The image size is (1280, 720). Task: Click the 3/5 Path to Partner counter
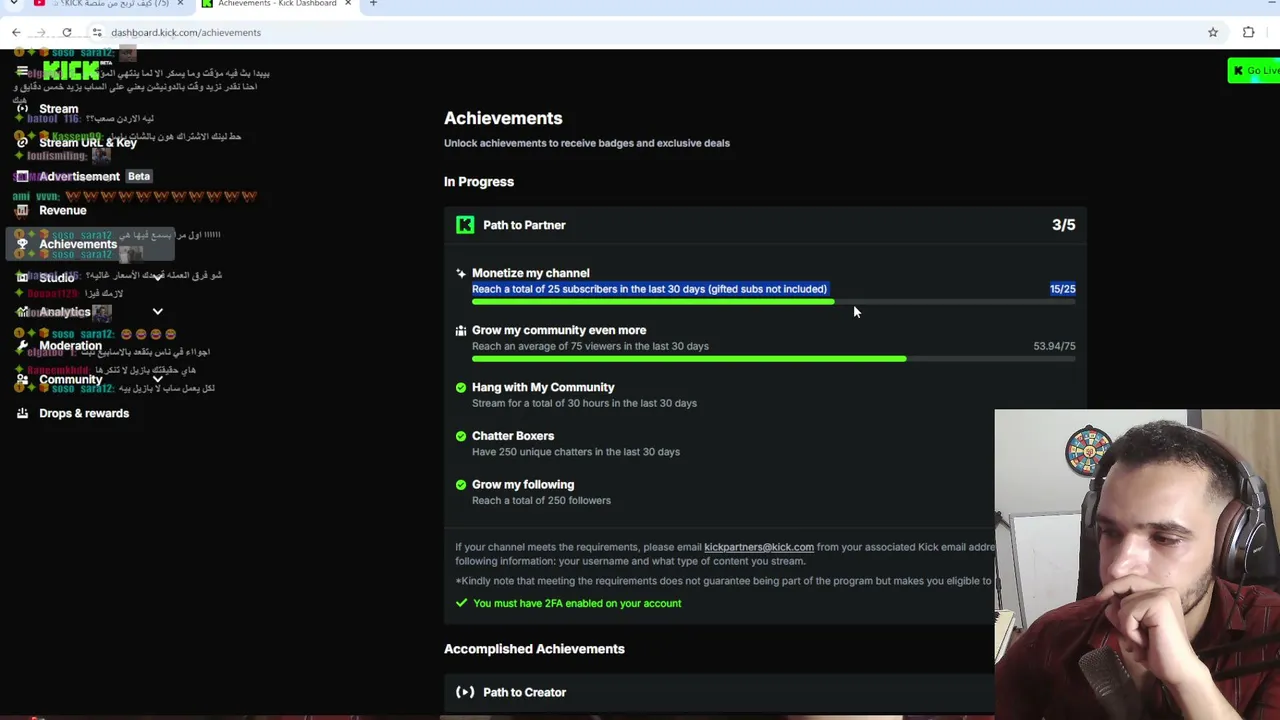point(1063,225)
